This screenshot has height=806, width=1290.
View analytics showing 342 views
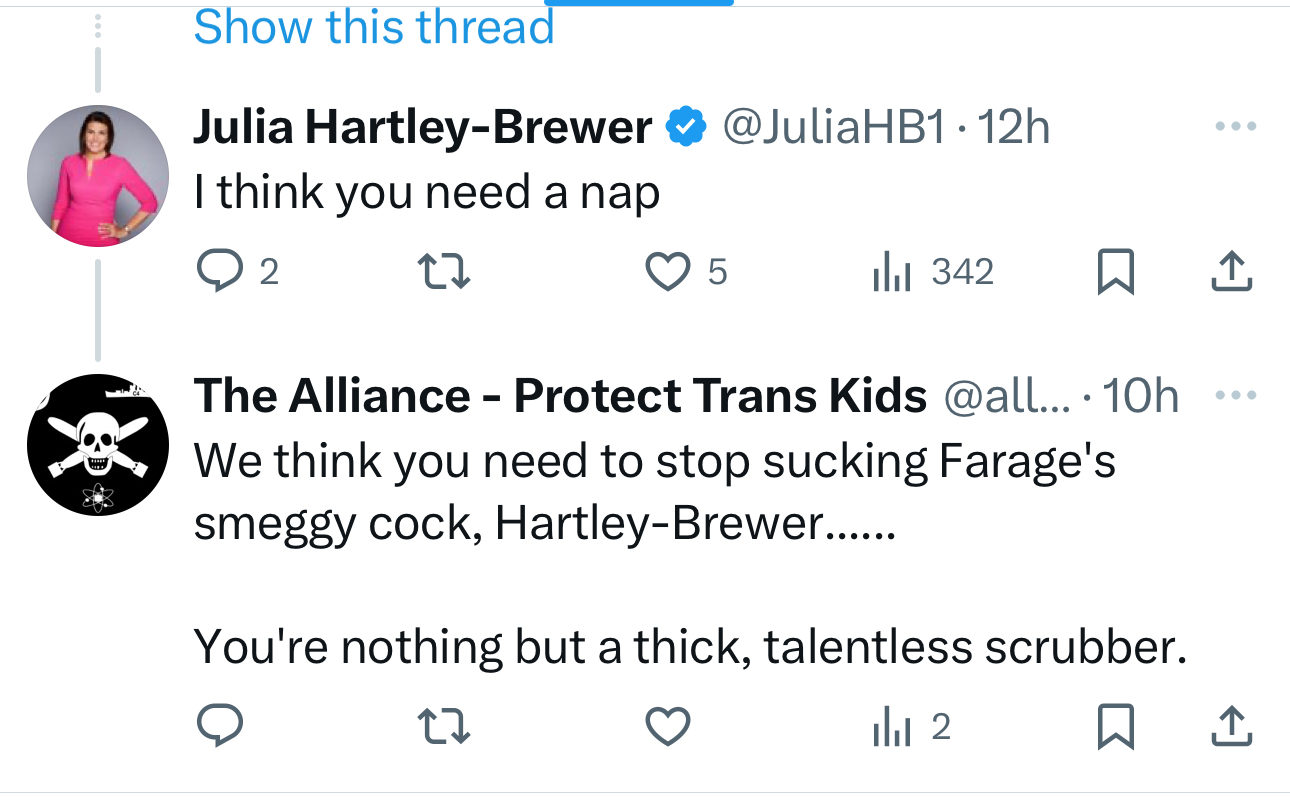click(x=891, y=272)
